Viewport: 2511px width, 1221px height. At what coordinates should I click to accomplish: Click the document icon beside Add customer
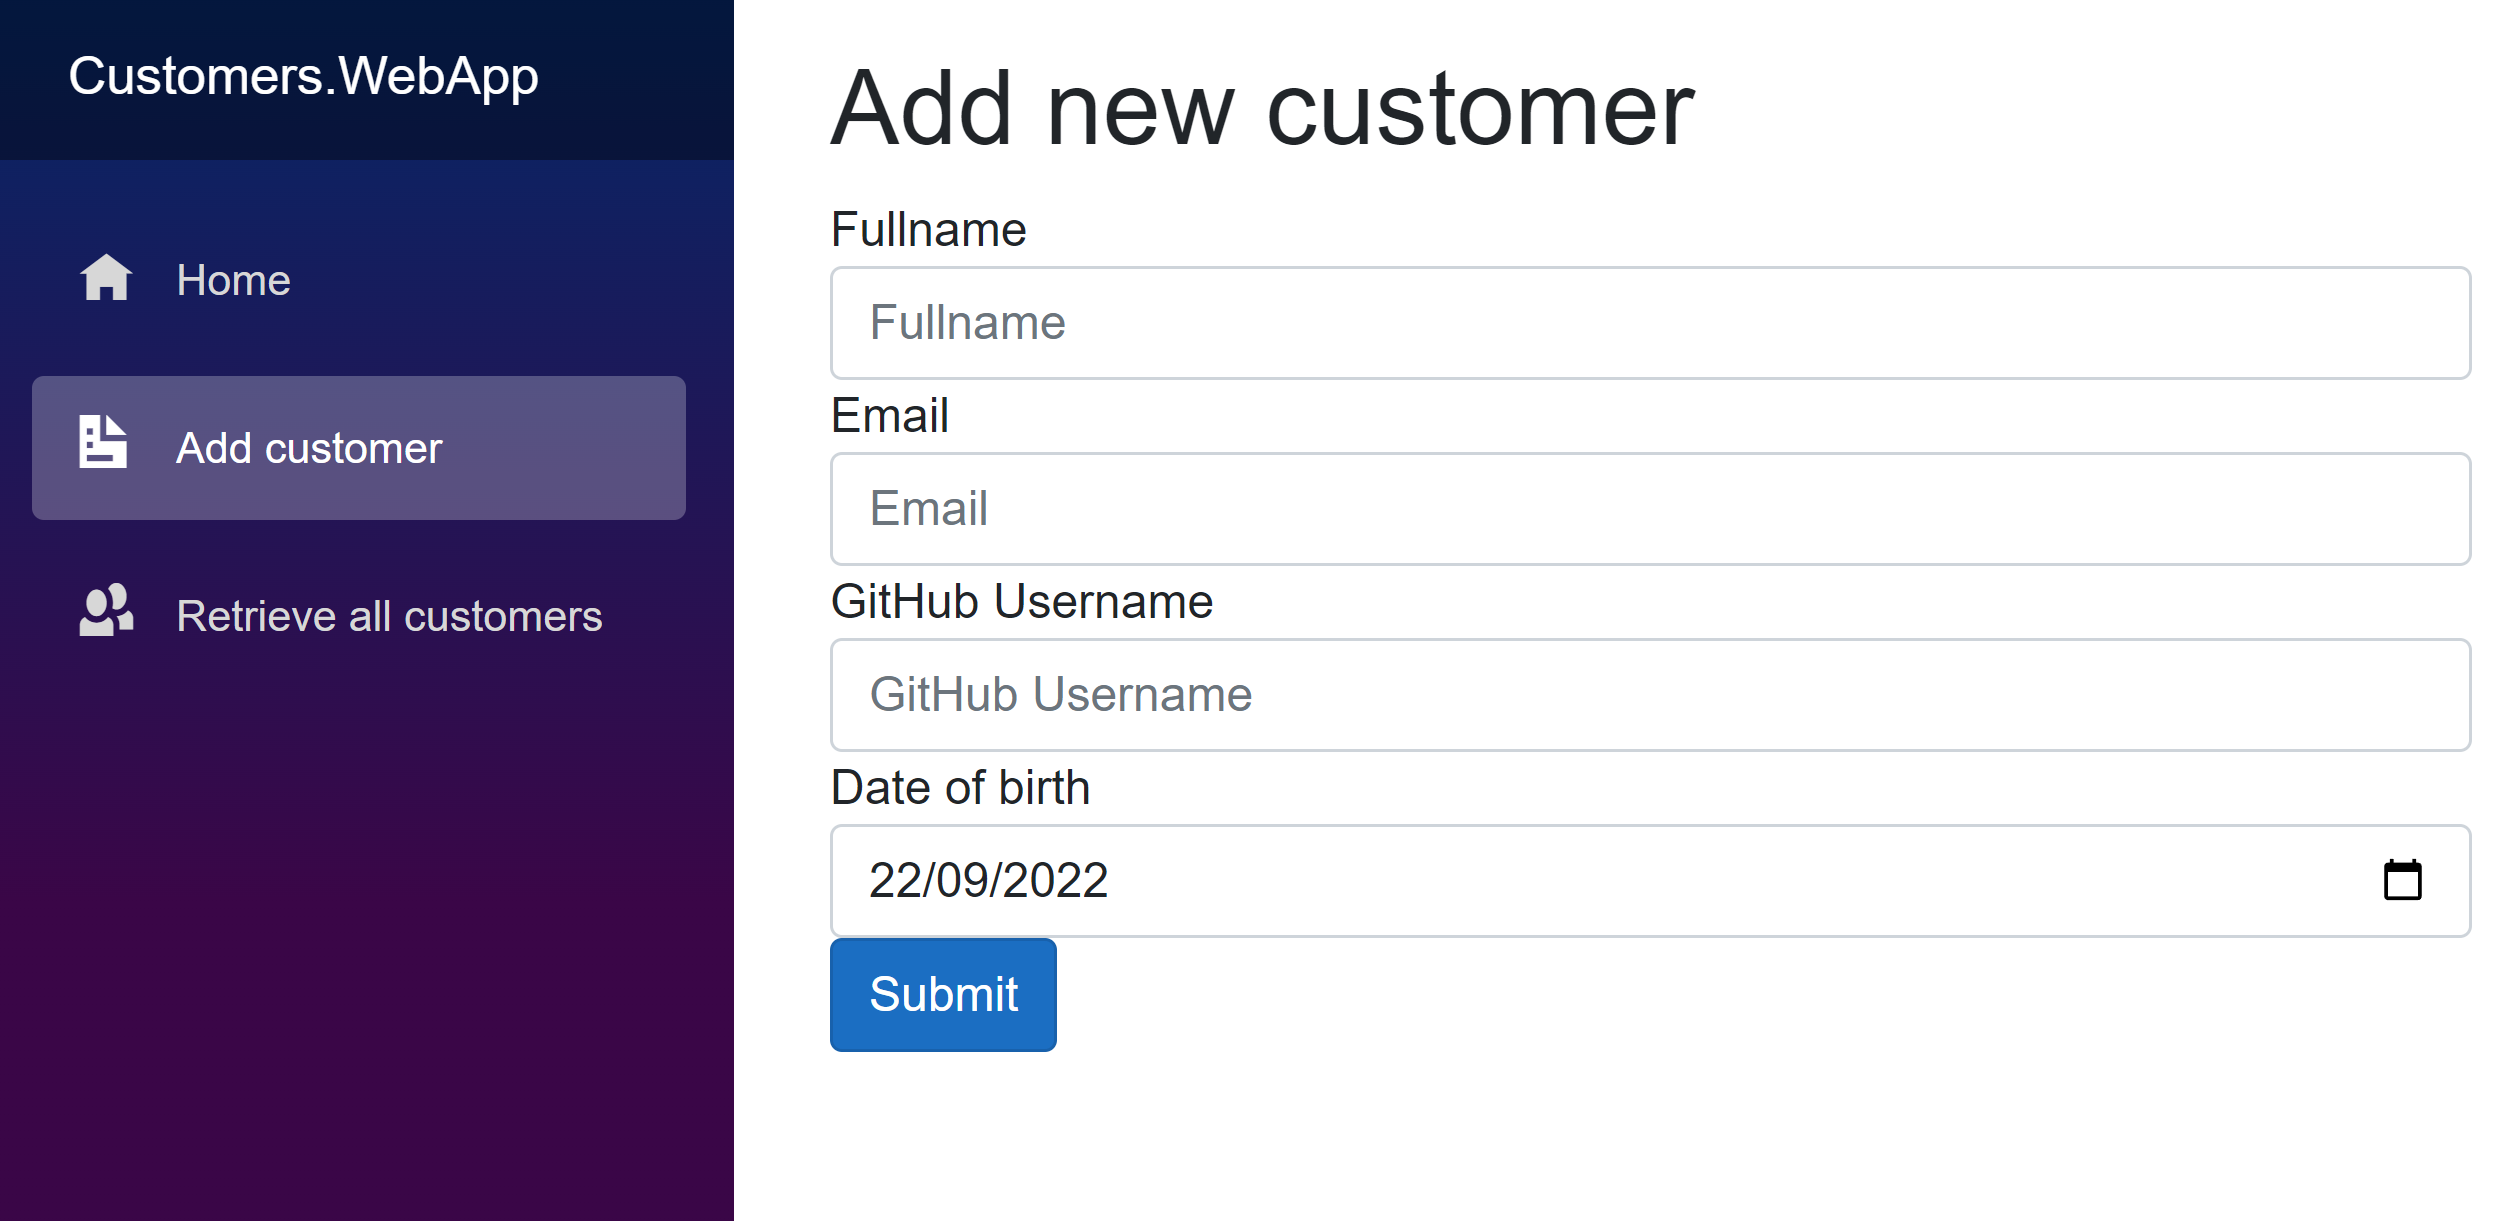click(103, 441)
